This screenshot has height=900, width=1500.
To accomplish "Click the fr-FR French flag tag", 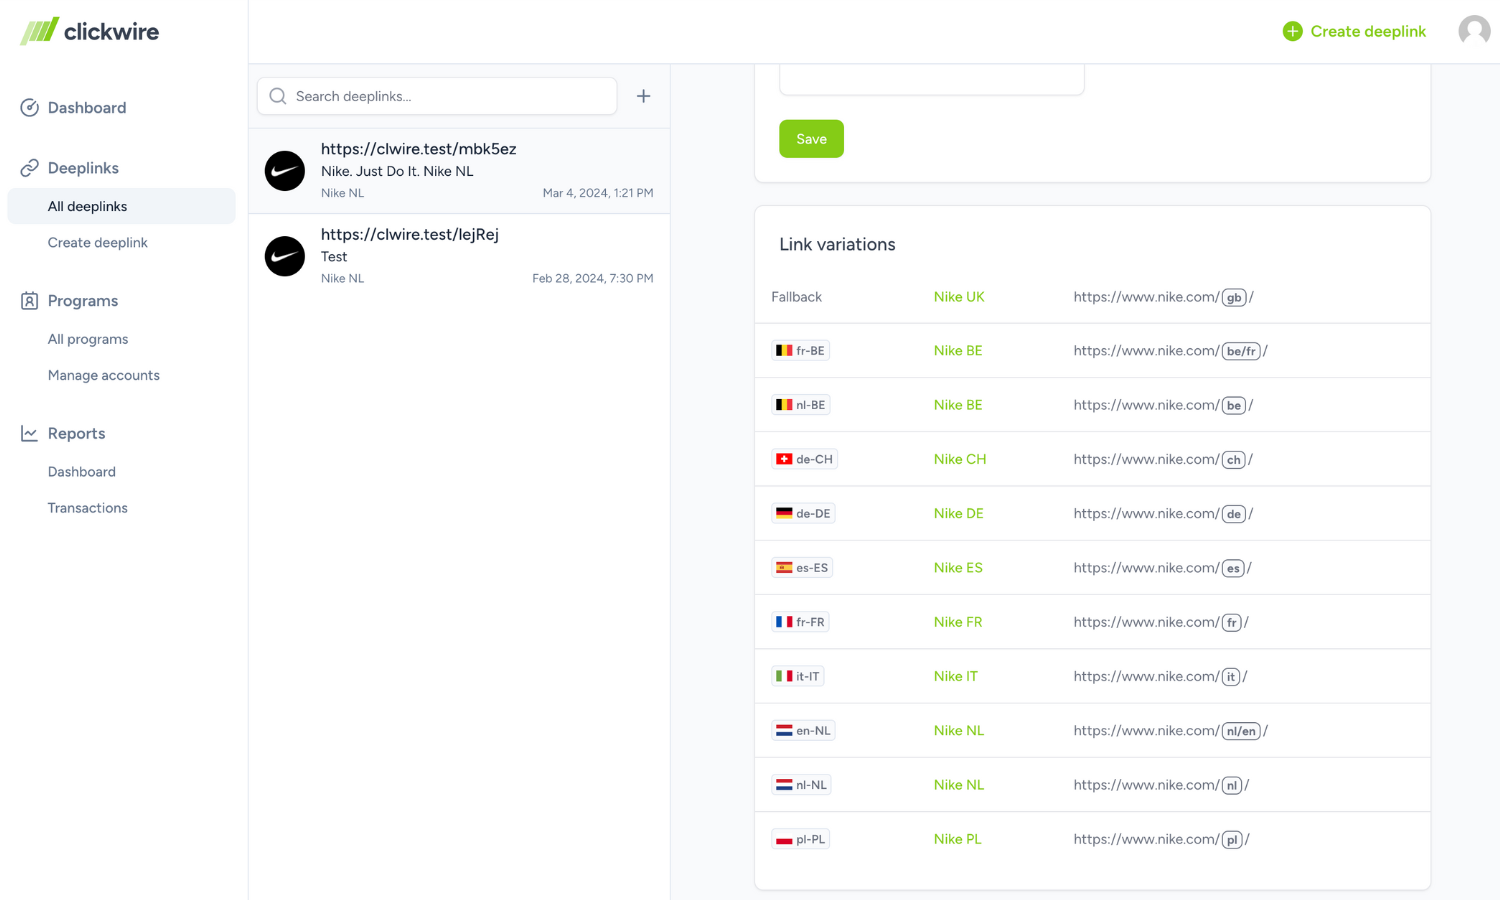I will click(801, 622).
